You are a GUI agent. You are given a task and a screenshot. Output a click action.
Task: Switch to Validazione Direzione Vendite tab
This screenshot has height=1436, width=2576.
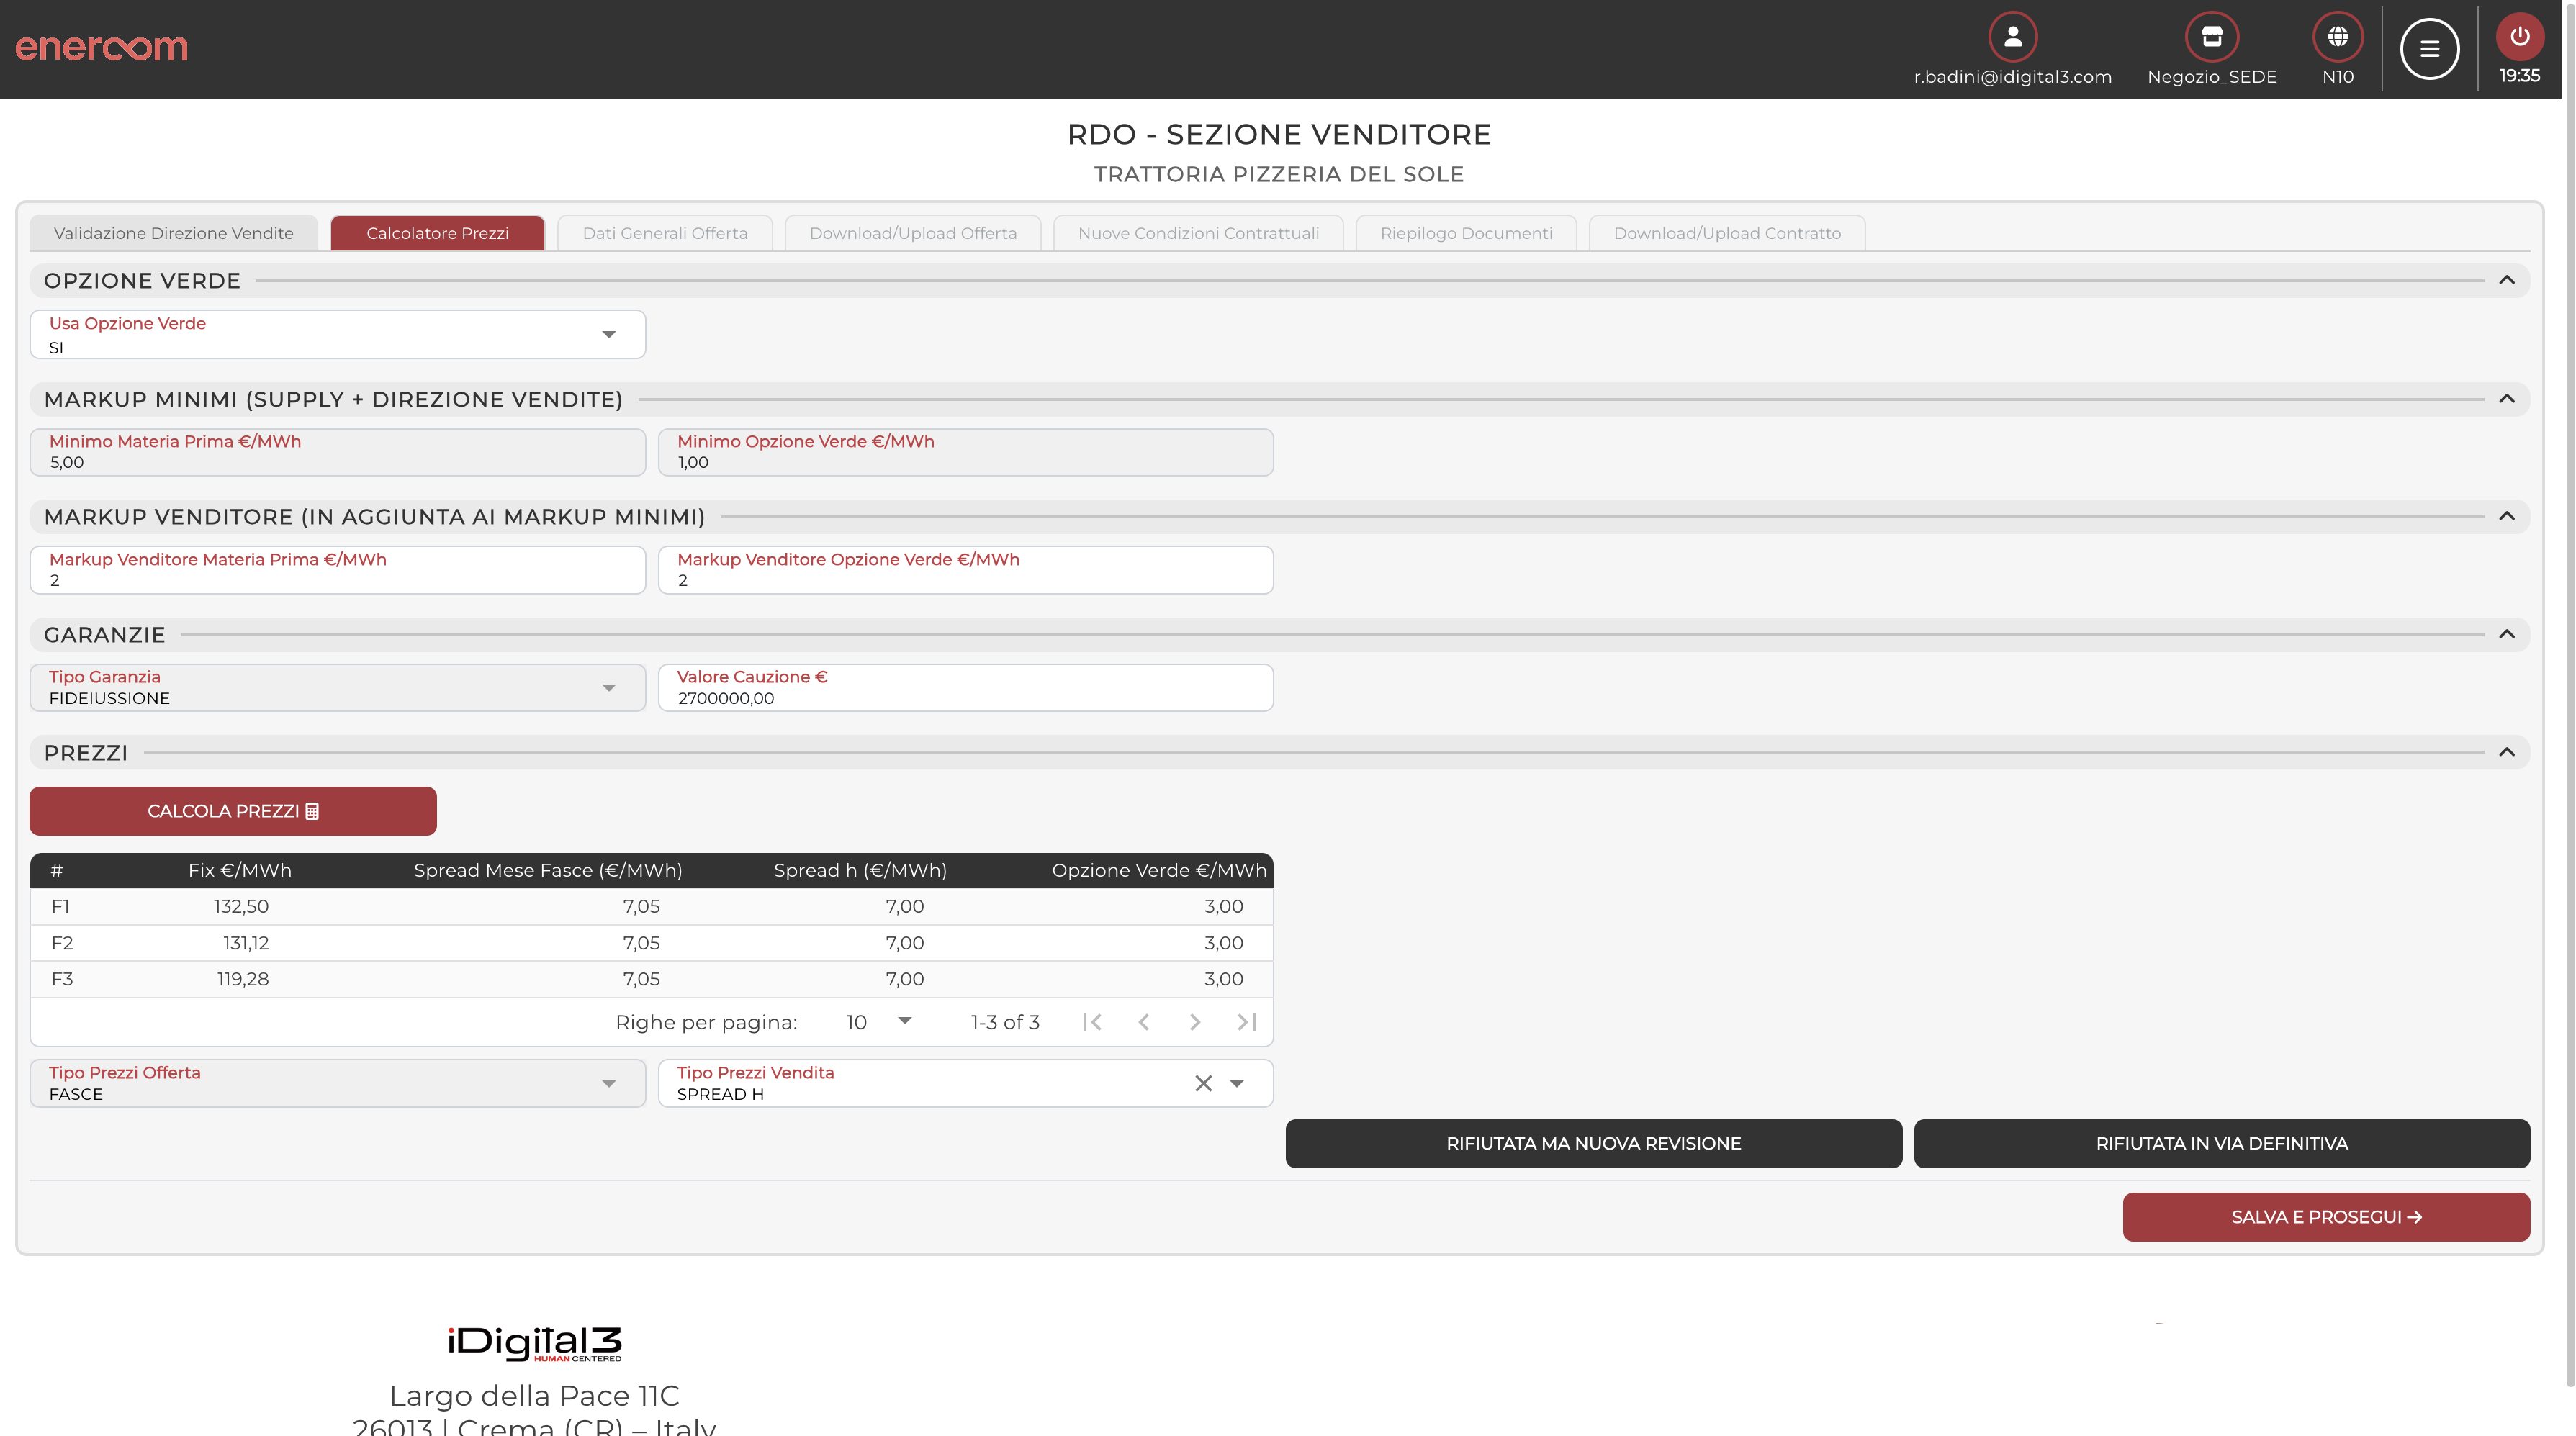[174, 233]
